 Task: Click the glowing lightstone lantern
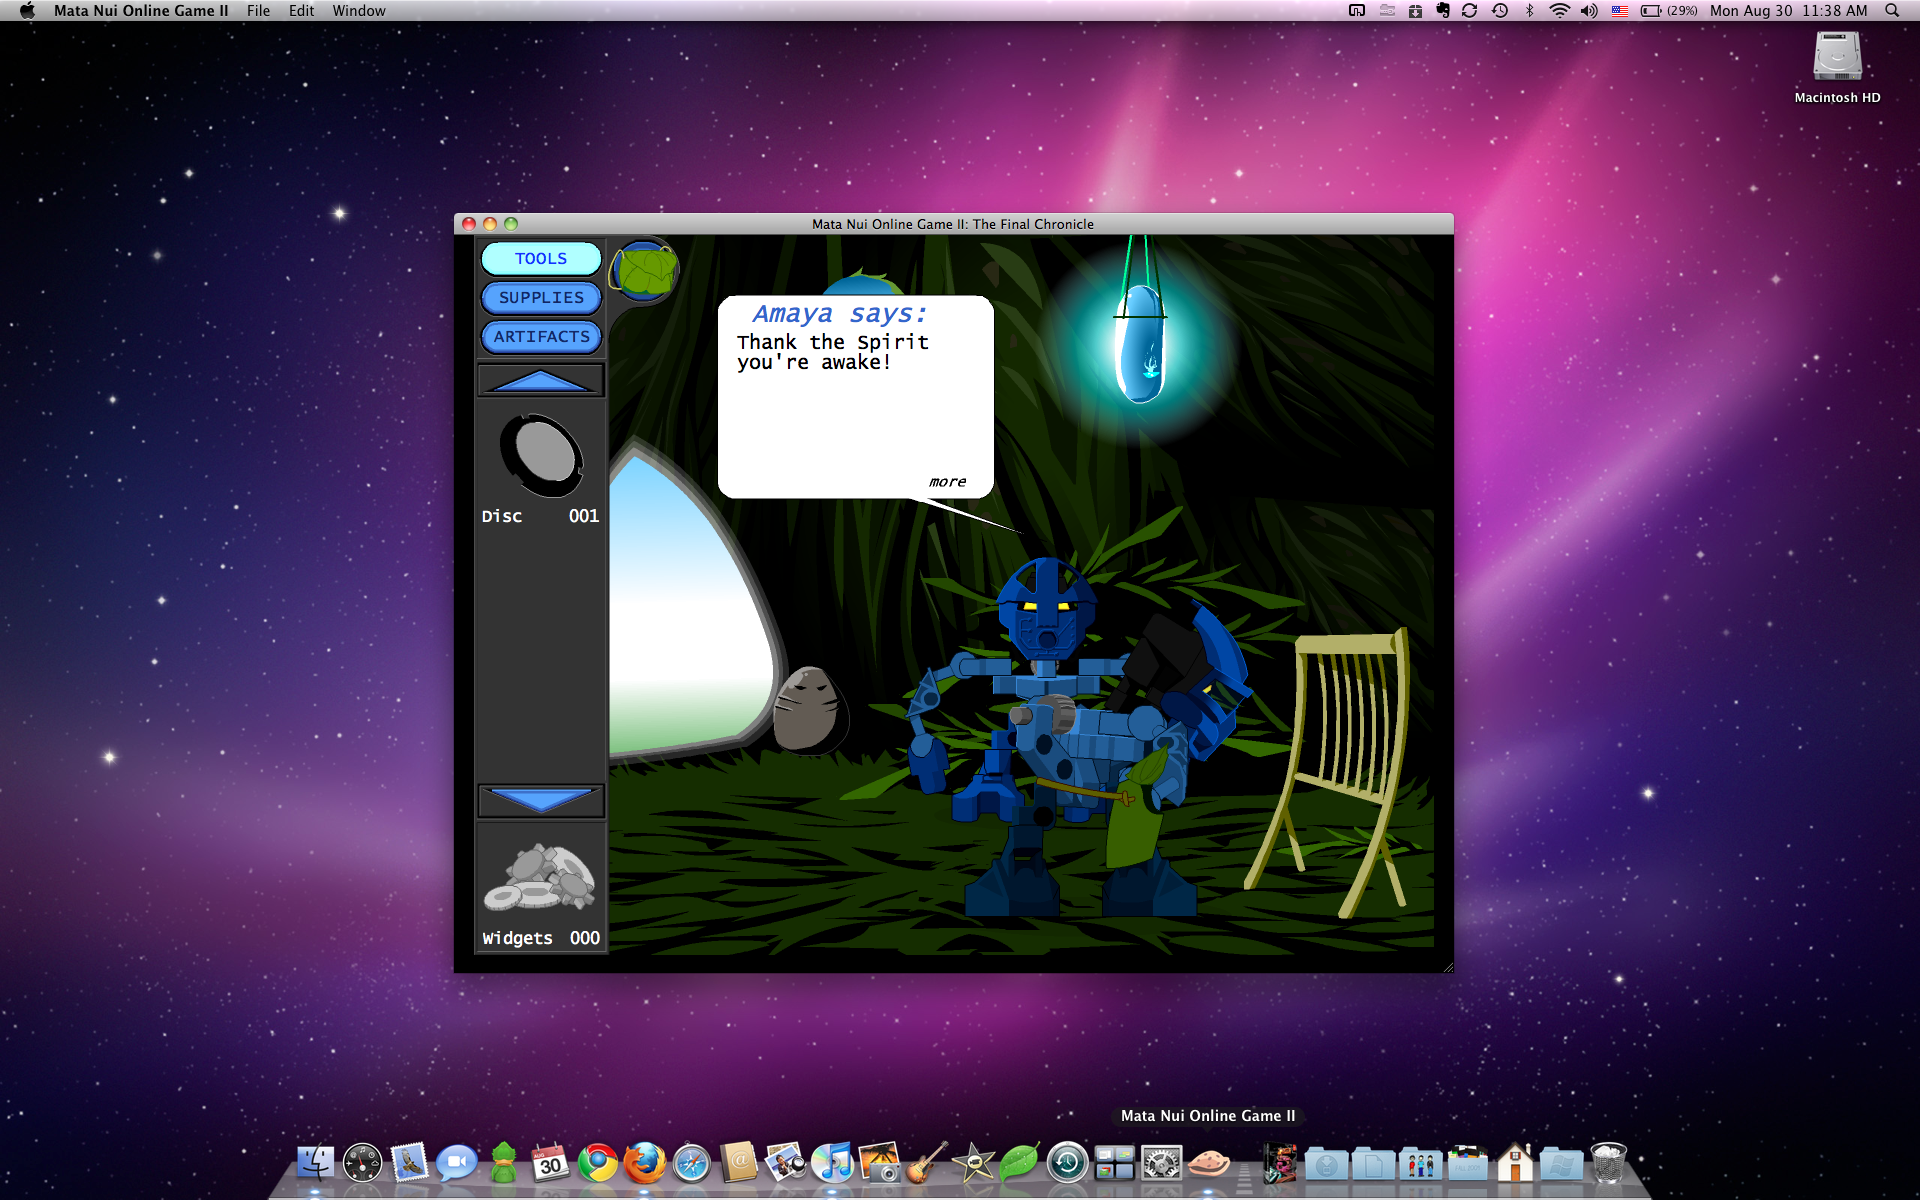point(1140,340)
